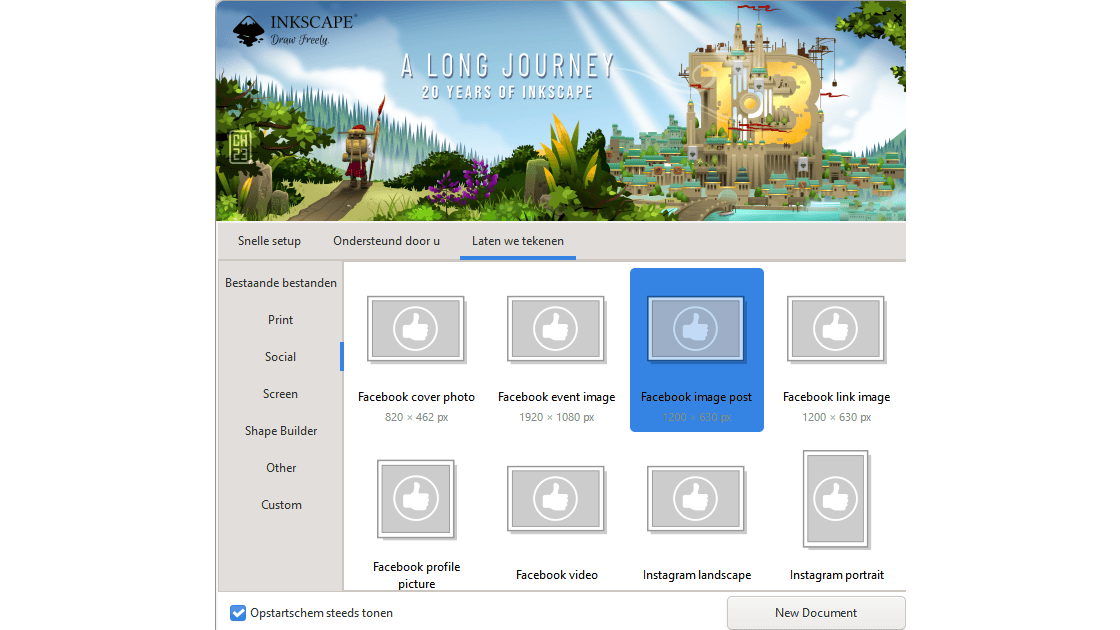Choose the Facebook profile picture template icon
Image resolution: width=1120 pixels, height=630 pixels.
pos(416,499)
